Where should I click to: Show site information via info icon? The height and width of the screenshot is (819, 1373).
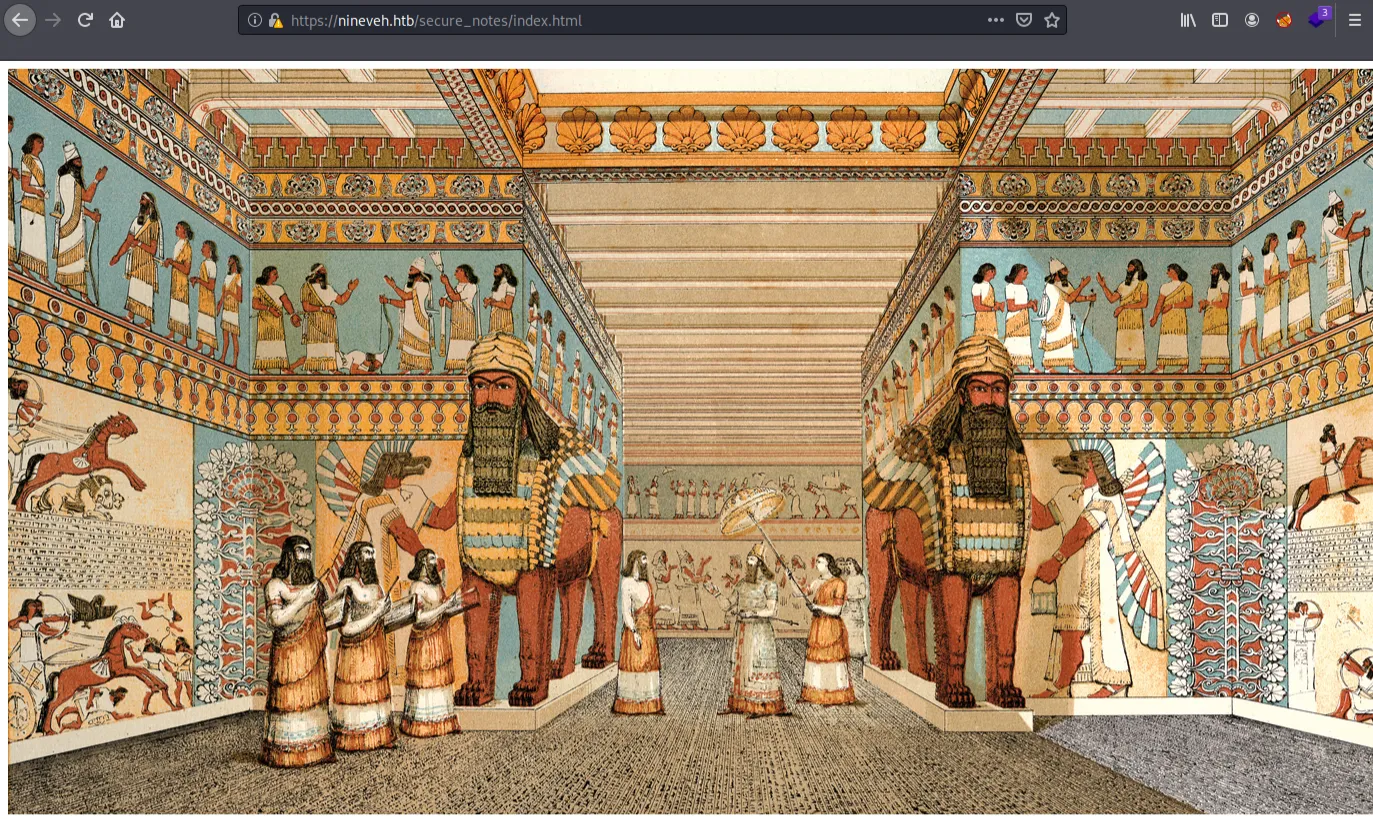coord(254,20)
